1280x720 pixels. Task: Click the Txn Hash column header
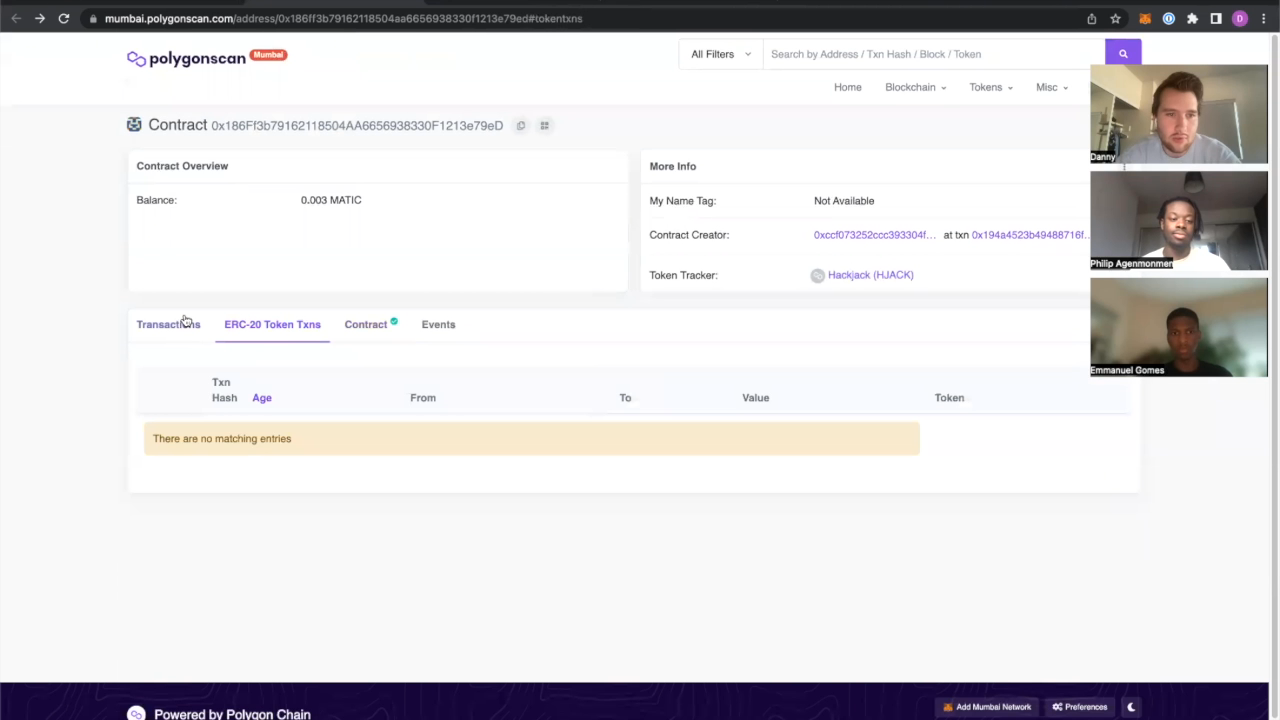224,390
